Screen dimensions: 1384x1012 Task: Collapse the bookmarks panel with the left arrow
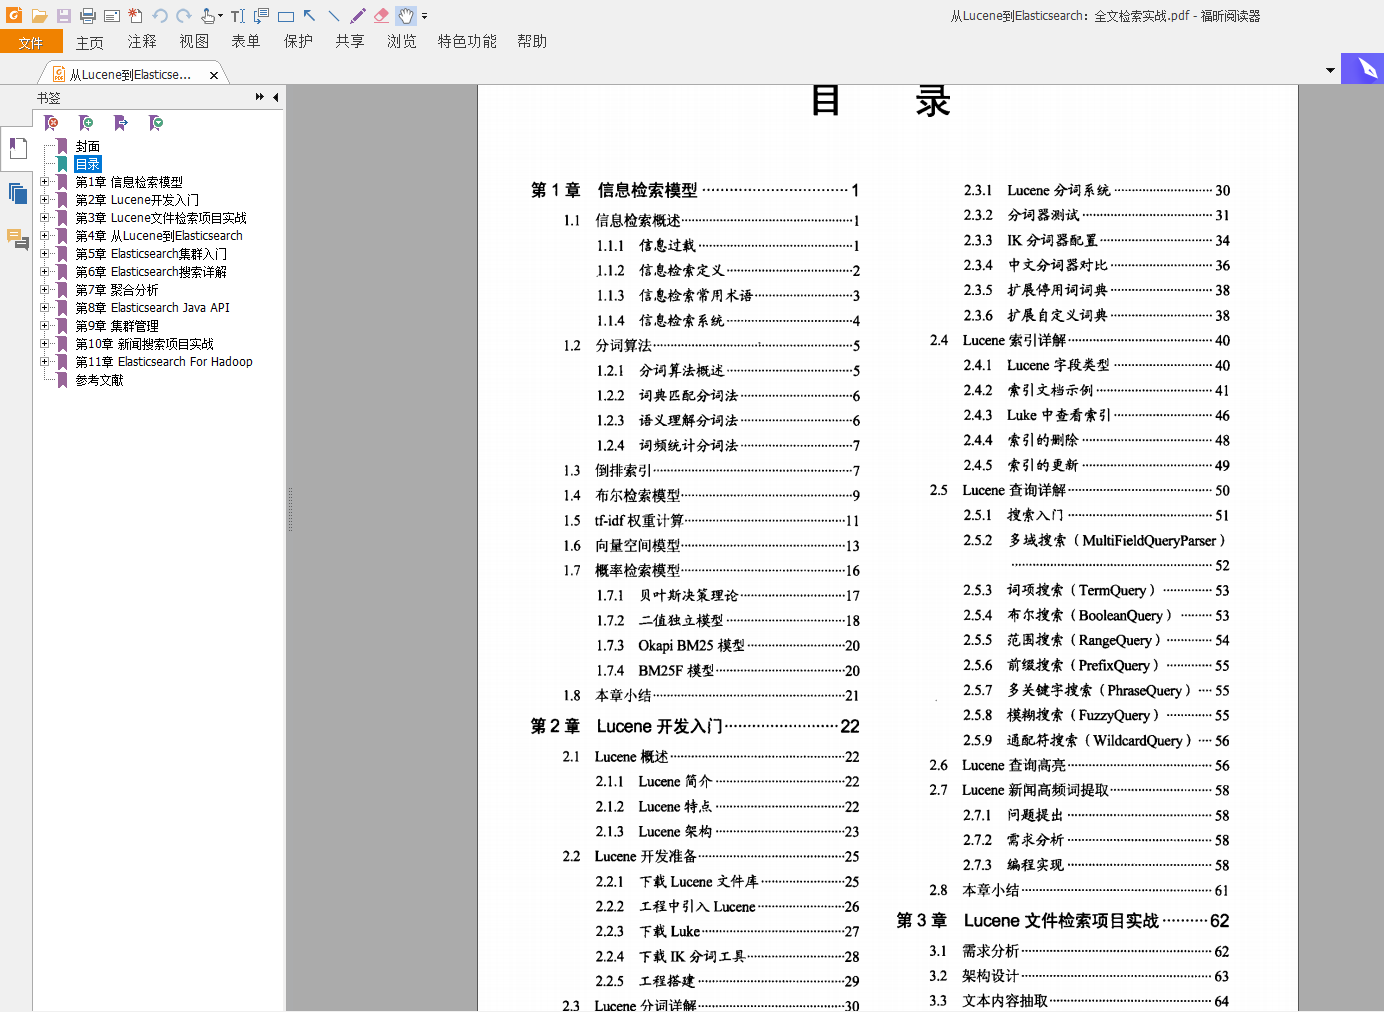275,97
